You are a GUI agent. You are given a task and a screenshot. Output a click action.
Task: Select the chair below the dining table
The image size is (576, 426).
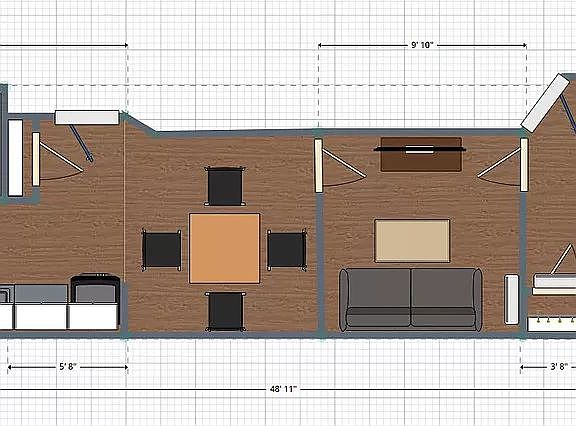click(x=225, y=311)
